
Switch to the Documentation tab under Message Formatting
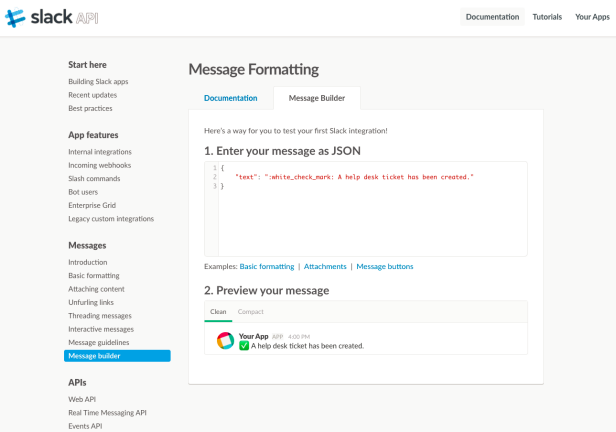coord(231,98)
